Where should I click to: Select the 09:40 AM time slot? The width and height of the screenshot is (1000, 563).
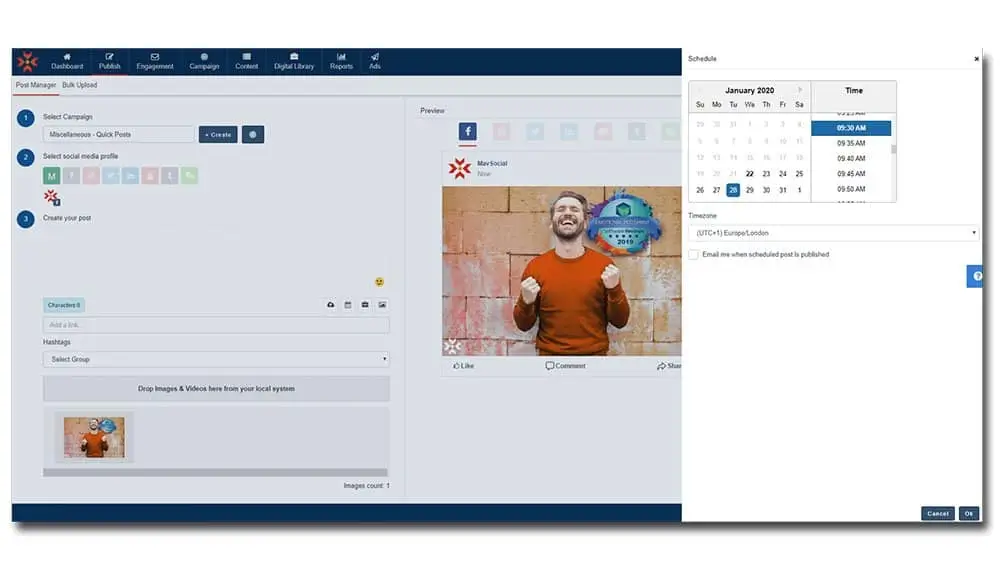851,159
